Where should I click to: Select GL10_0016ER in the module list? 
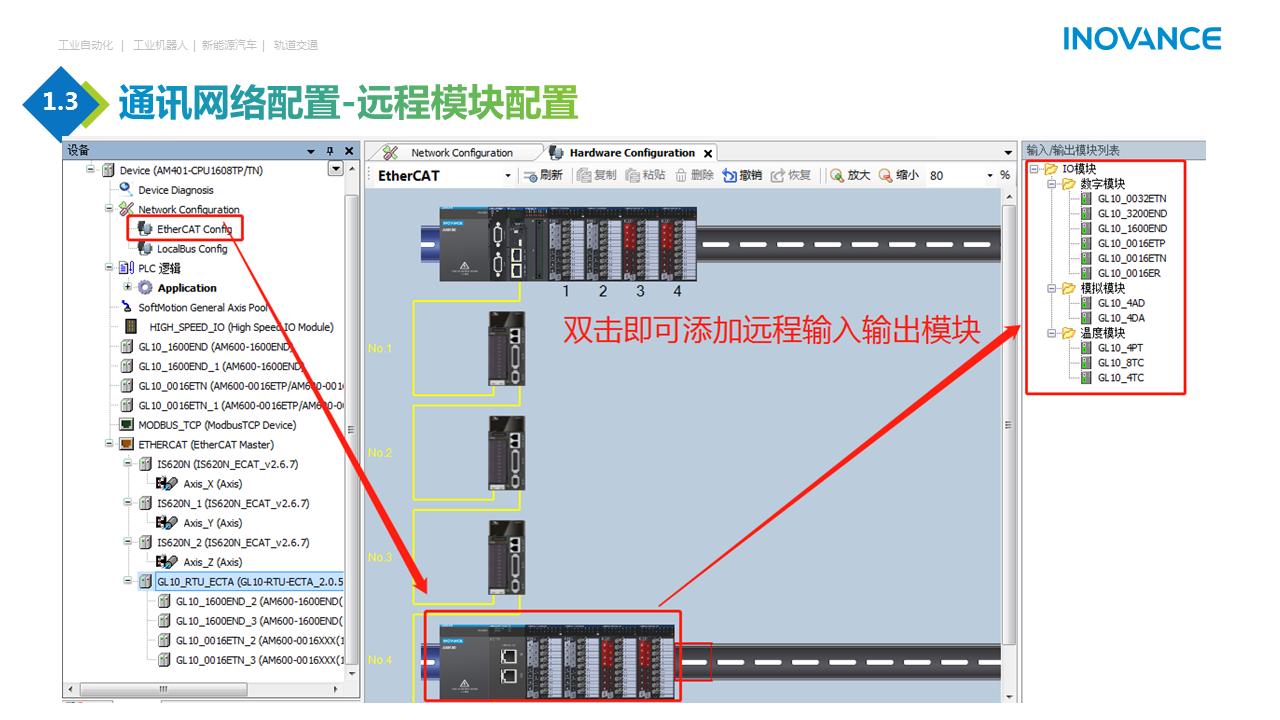1129,273
